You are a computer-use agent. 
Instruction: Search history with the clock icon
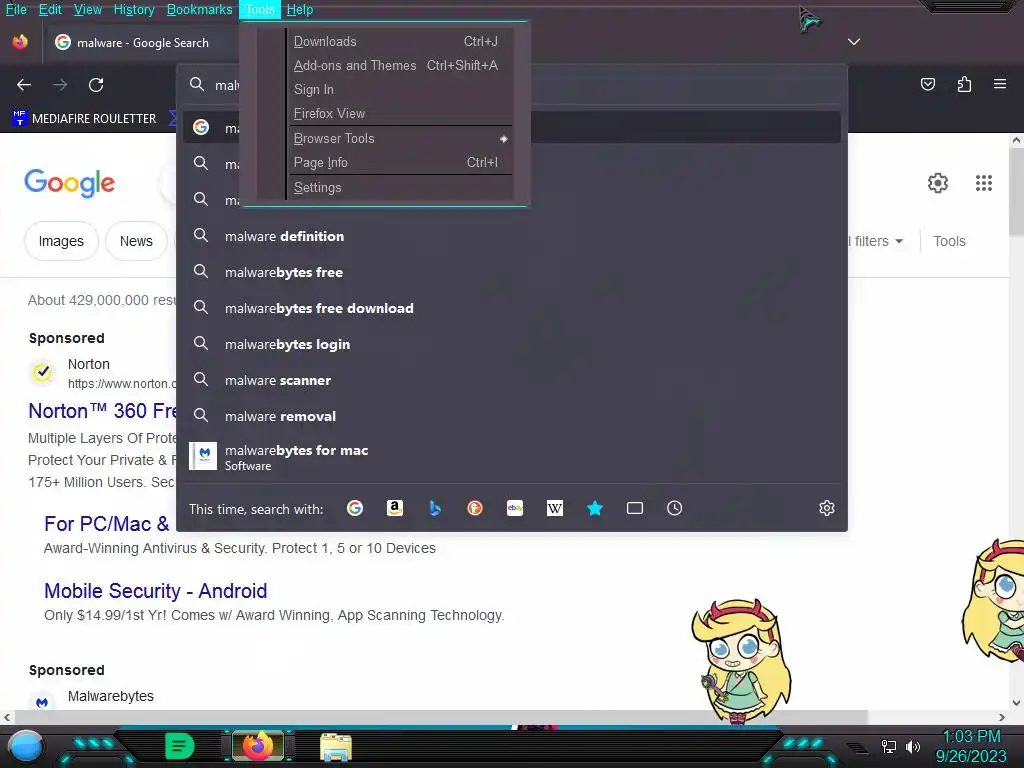tap(675, 508)
